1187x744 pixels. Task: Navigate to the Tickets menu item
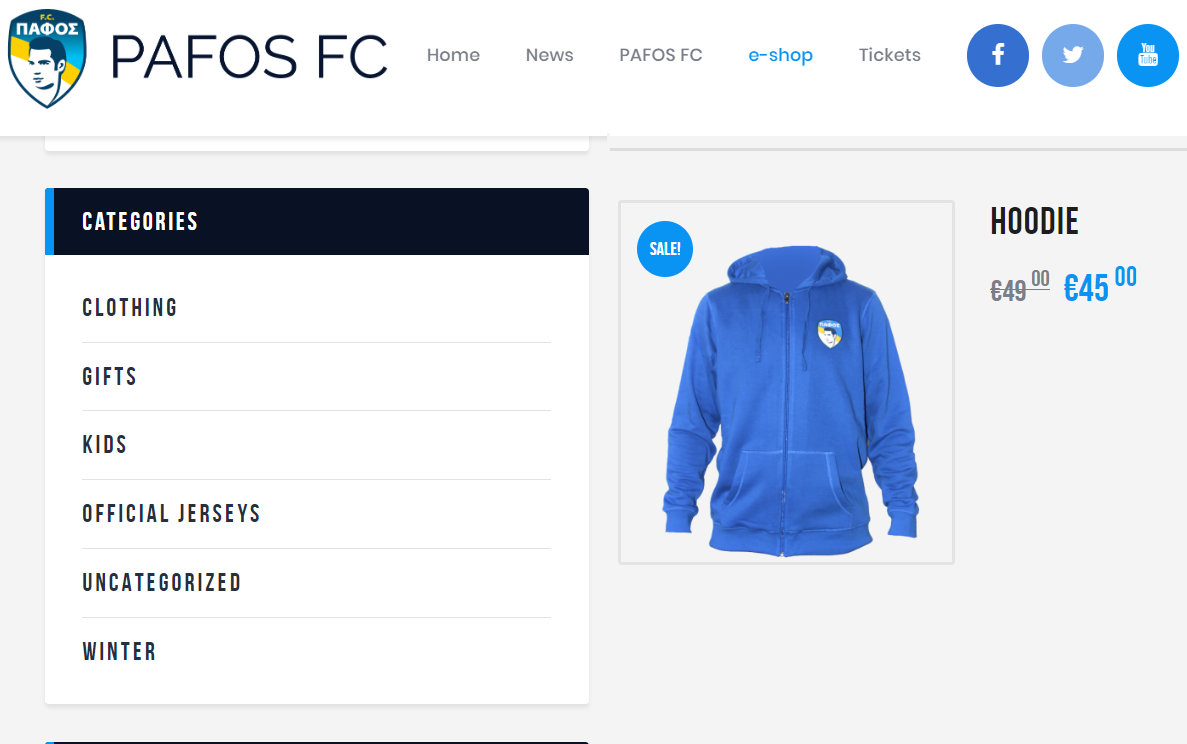pyautogui.click(x=889, y=55)
